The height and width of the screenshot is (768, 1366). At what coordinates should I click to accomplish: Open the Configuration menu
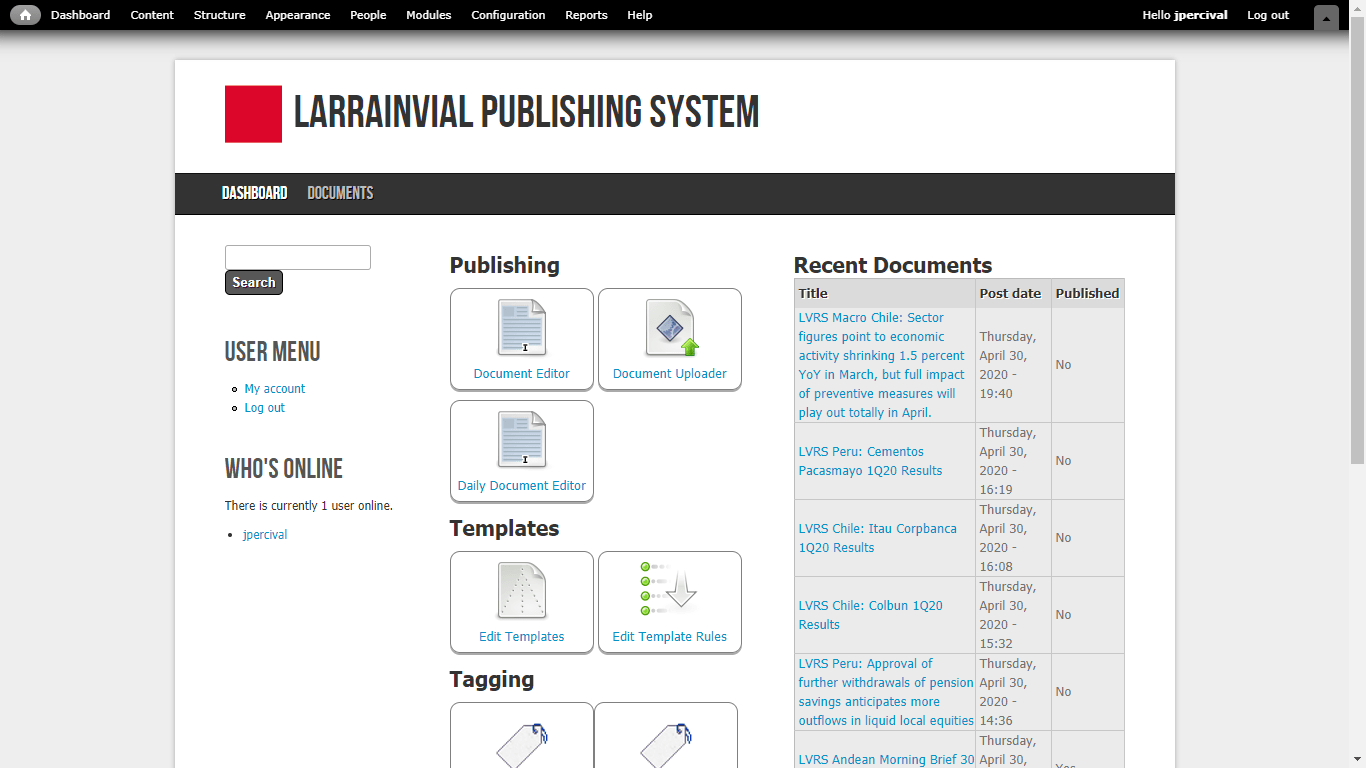(508, 14)
